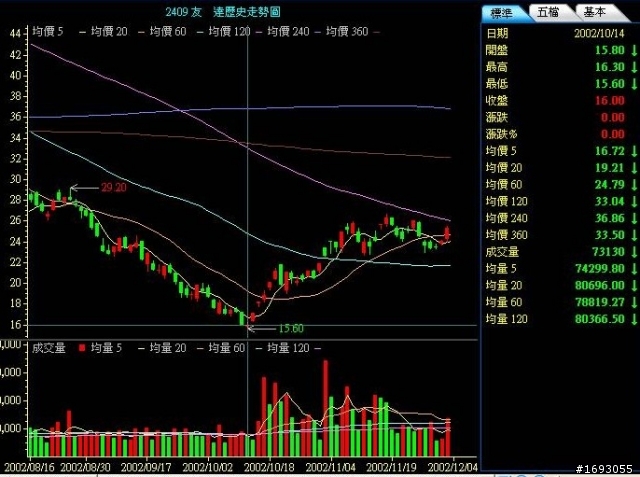Click the 均價 20 legend label
The height and width of the screenshot is (477, 640).
[109, 31]
